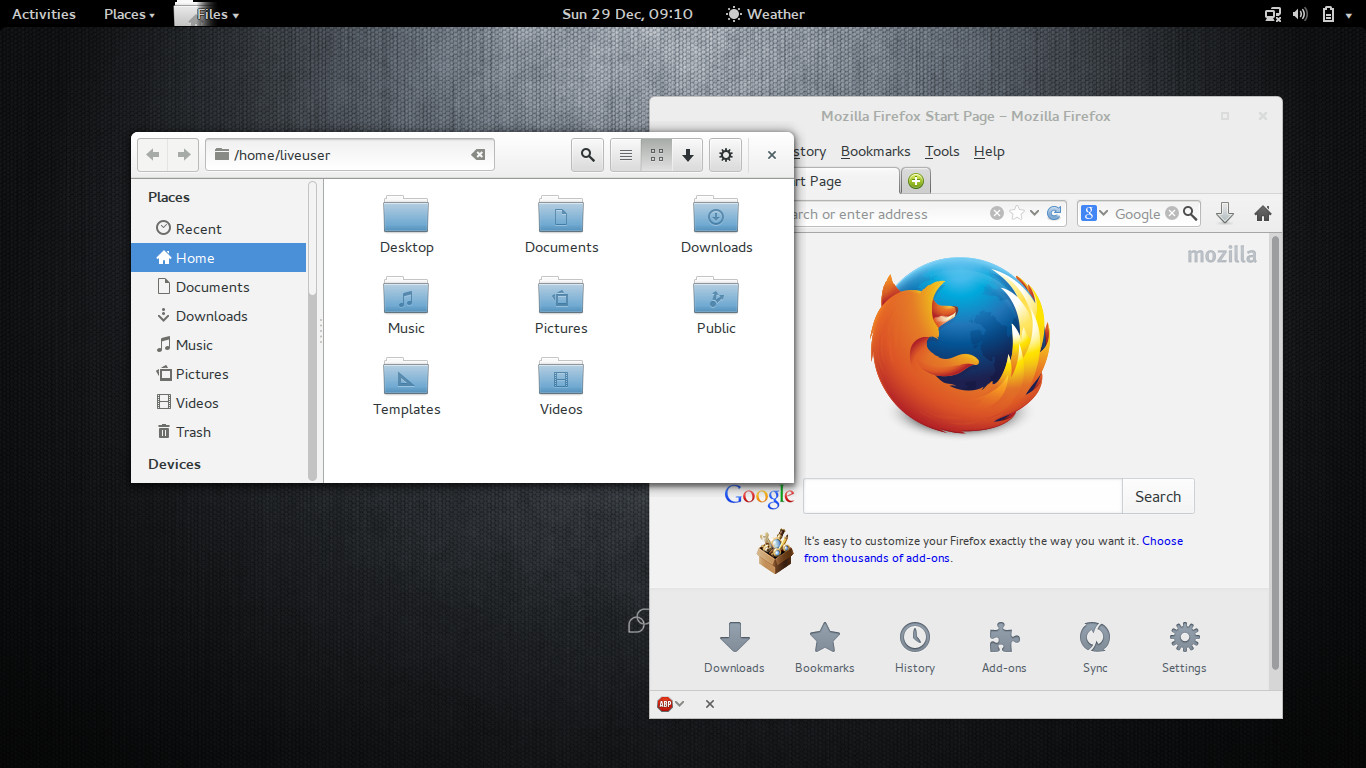Open Trash in Places sidebar
This screenshot has height=768, width=1366.
[219, 432]
